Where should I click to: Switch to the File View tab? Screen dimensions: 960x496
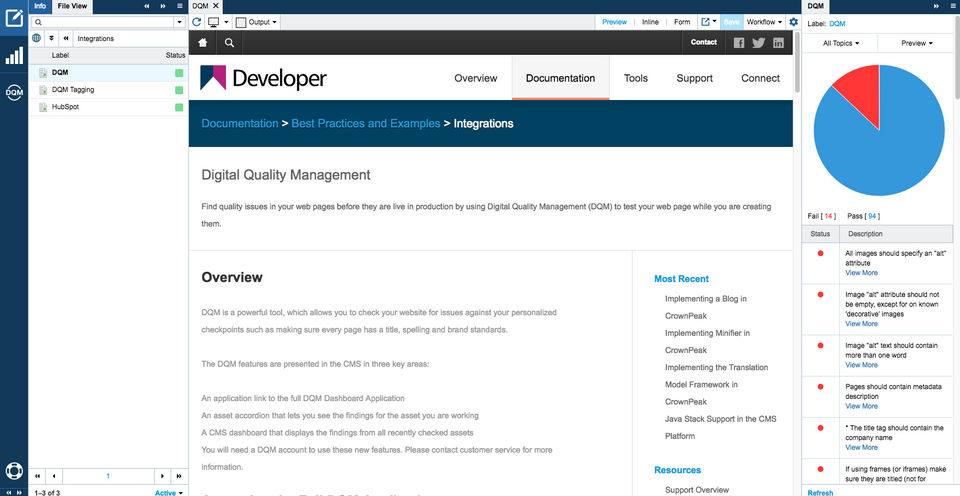[72, 6]
